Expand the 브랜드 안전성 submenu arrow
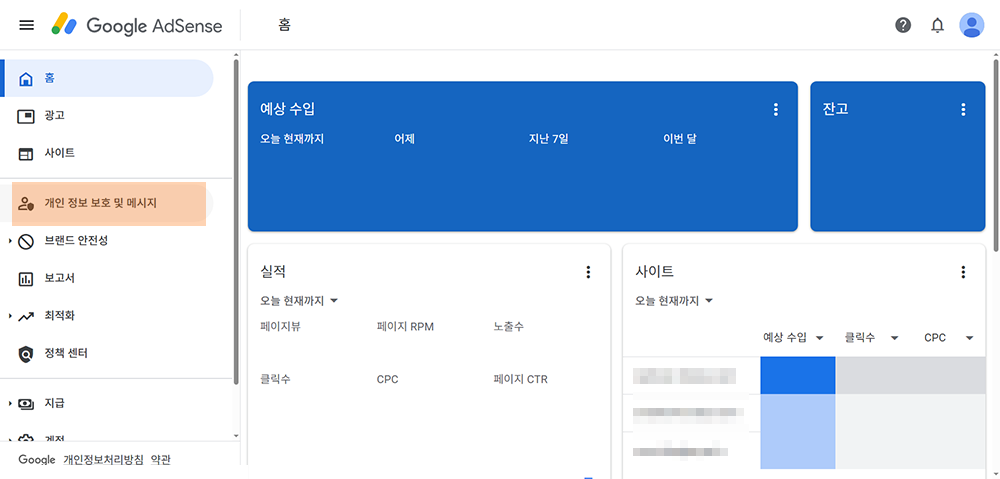The image size is (1000, 479). point(10,241)
